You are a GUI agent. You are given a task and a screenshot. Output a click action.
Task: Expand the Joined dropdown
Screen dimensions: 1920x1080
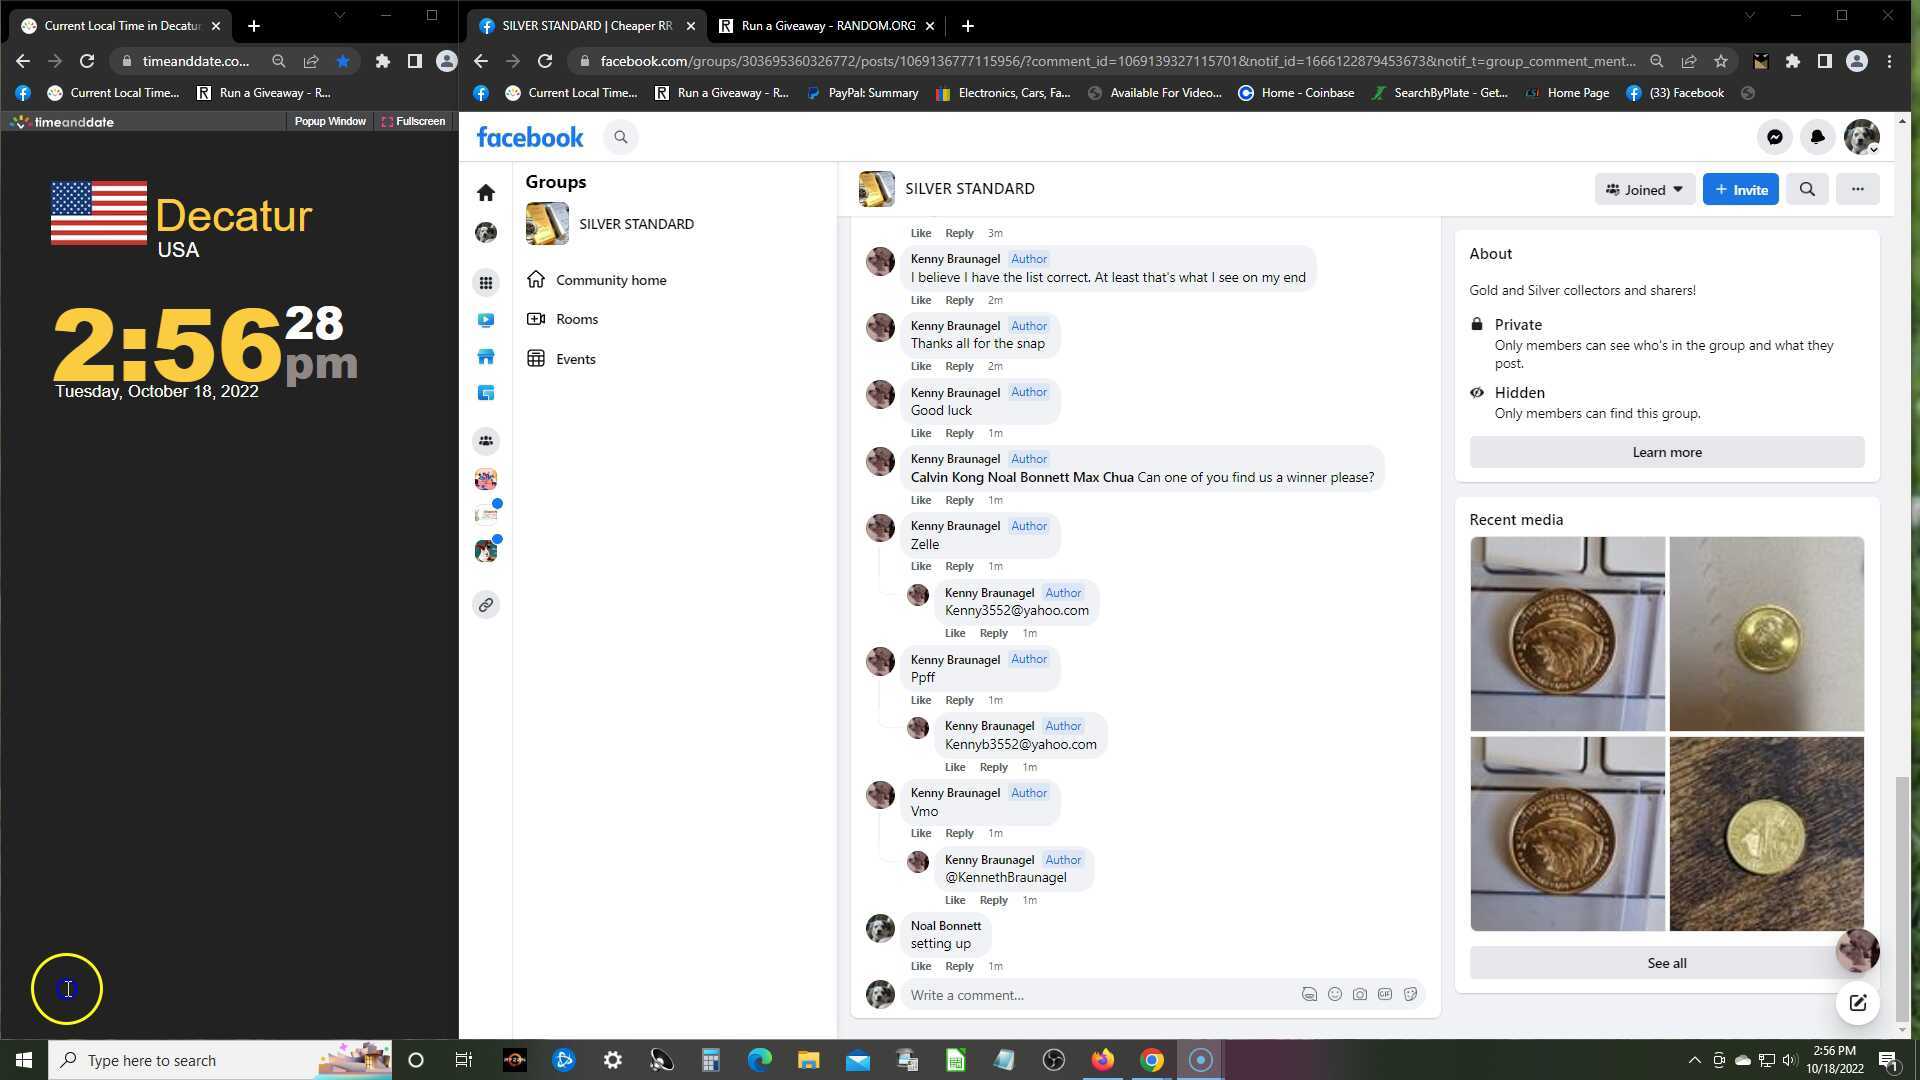pos(1644,189)
